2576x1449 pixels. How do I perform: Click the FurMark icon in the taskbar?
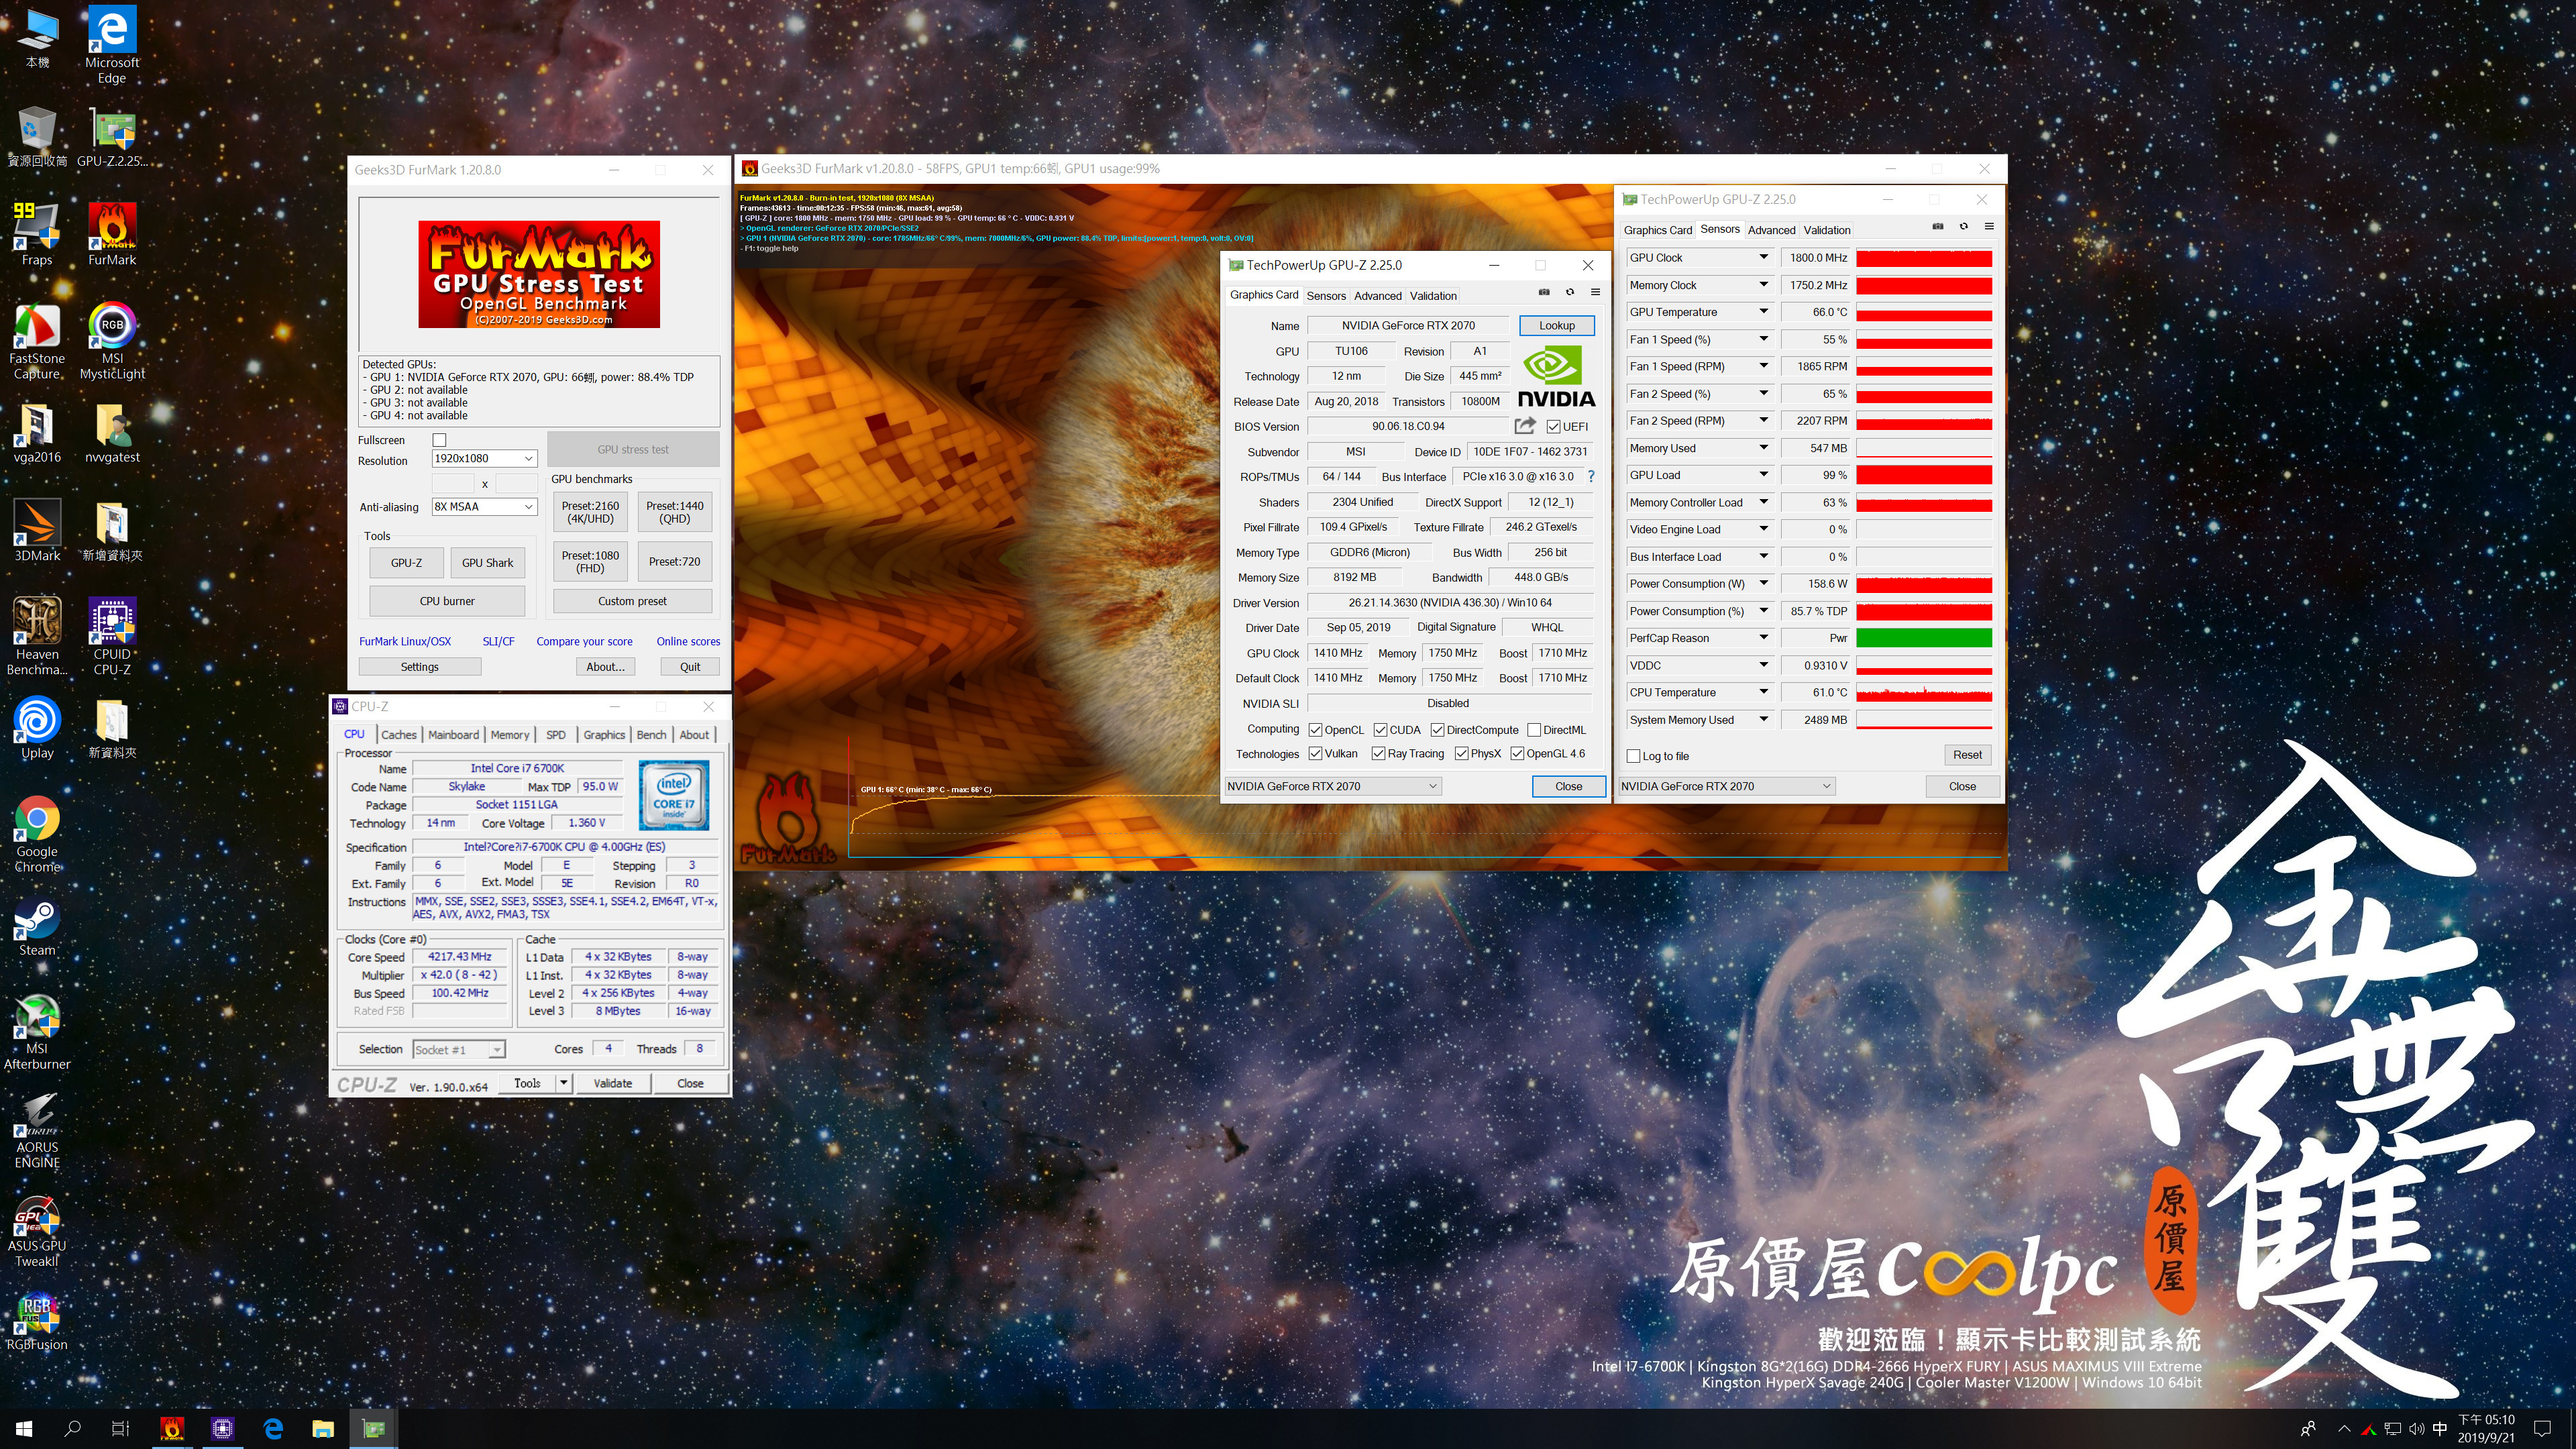pos(172,1428)
